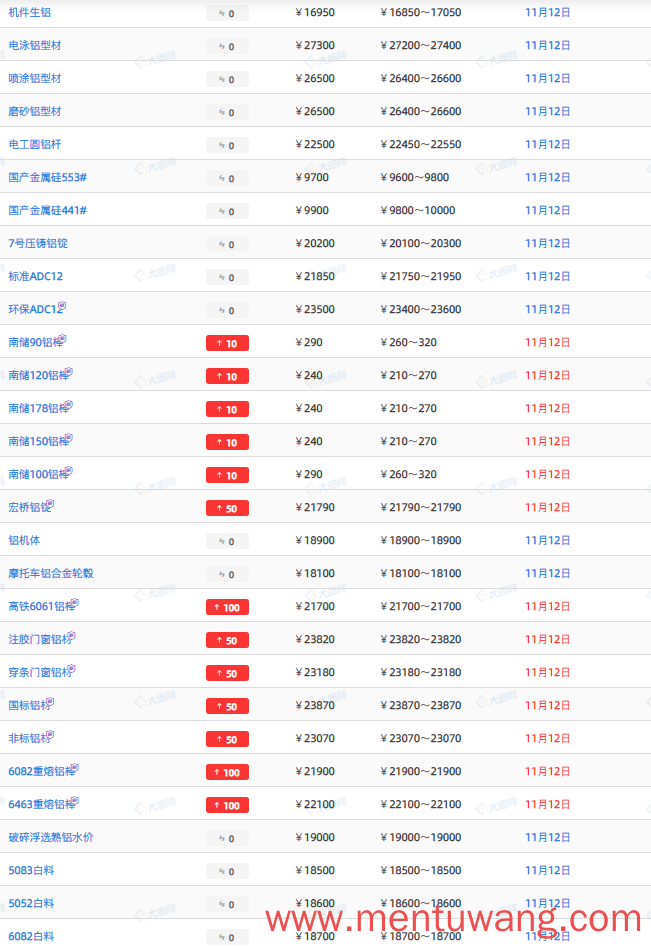The height and width of the screenshot is (949, 651).
Task: Open the 6082白料 link
Action: pos(31,936)
